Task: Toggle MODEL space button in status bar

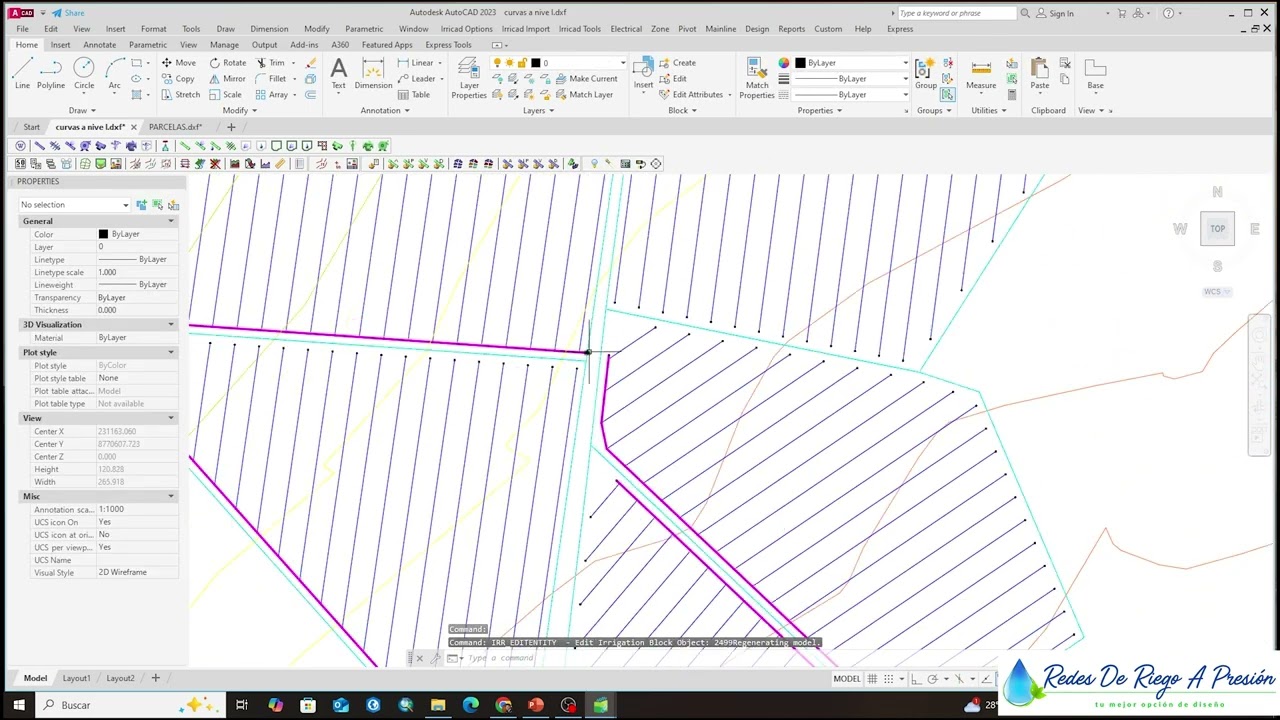Action: click(x=847, y=679)
